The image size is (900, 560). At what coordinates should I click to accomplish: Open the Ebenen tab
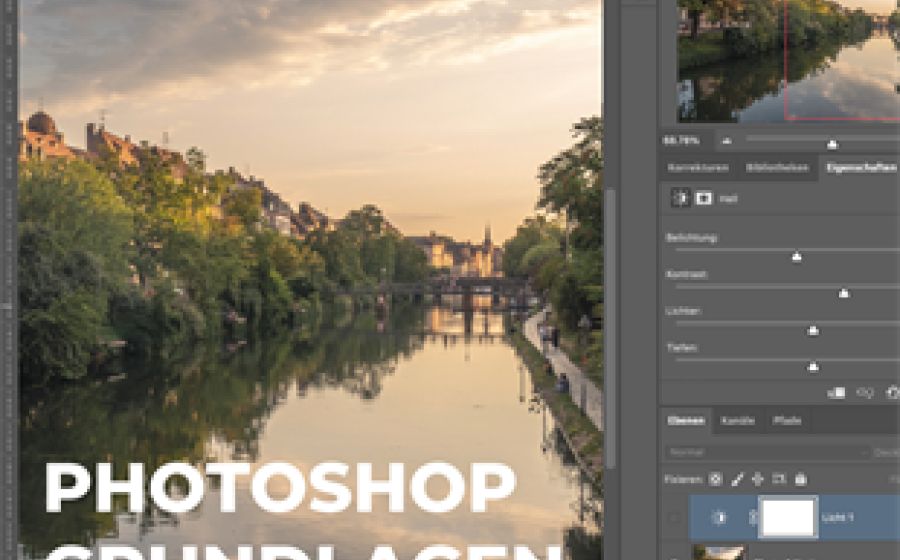tap(686, 421)
